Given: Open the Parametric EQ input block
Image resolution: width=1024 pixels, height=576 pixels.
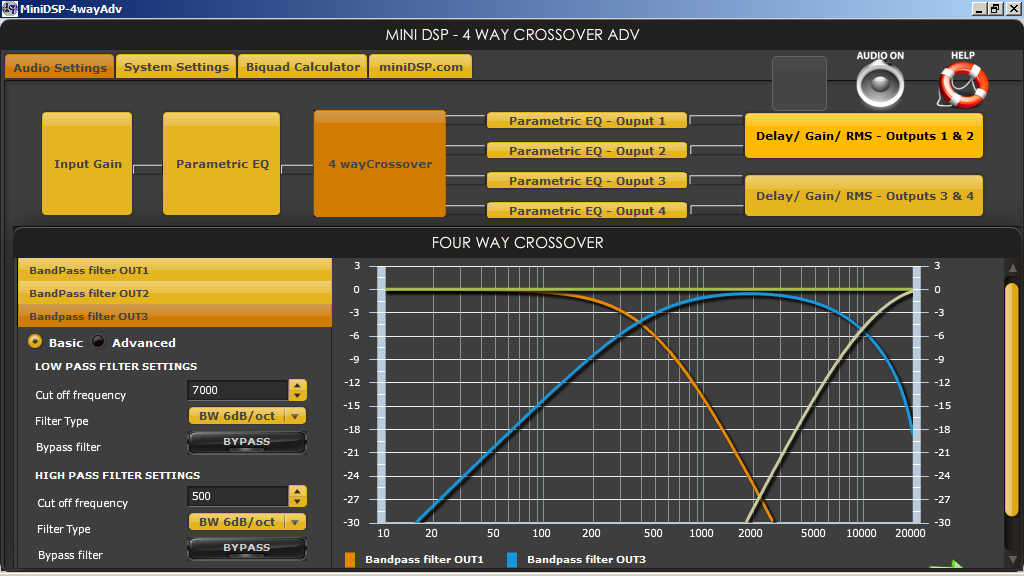Looking at the screenshot, I should [x=221, y=163].
